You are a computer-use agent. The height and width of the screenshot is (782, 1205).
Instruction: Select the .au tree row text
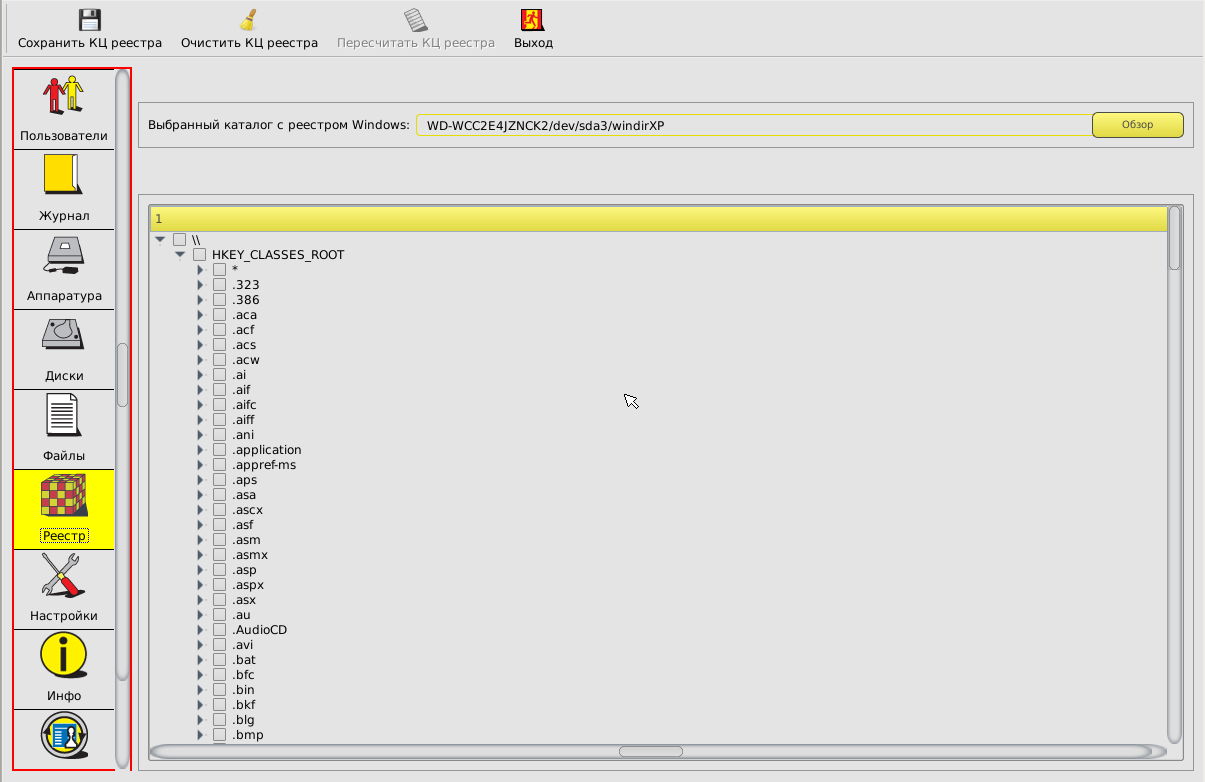point(241,615)
